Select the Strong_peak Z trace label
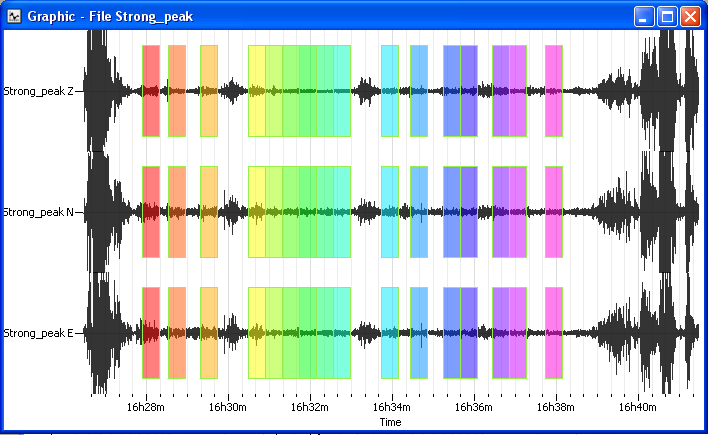Screen dimensions: 708x435 (x=38, y=91)
